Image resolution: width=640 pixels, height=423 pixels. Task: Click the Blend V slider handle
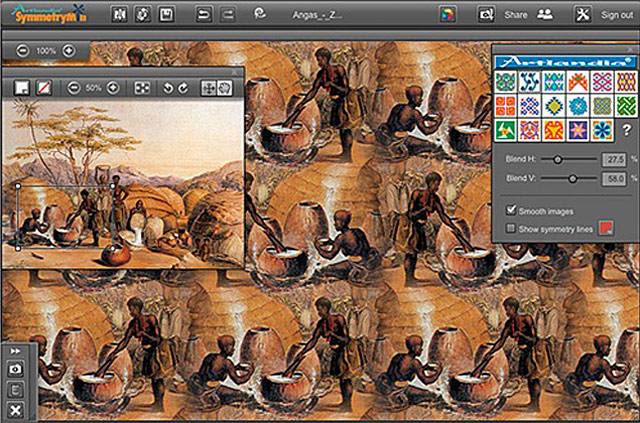click(x=573, y=178)
